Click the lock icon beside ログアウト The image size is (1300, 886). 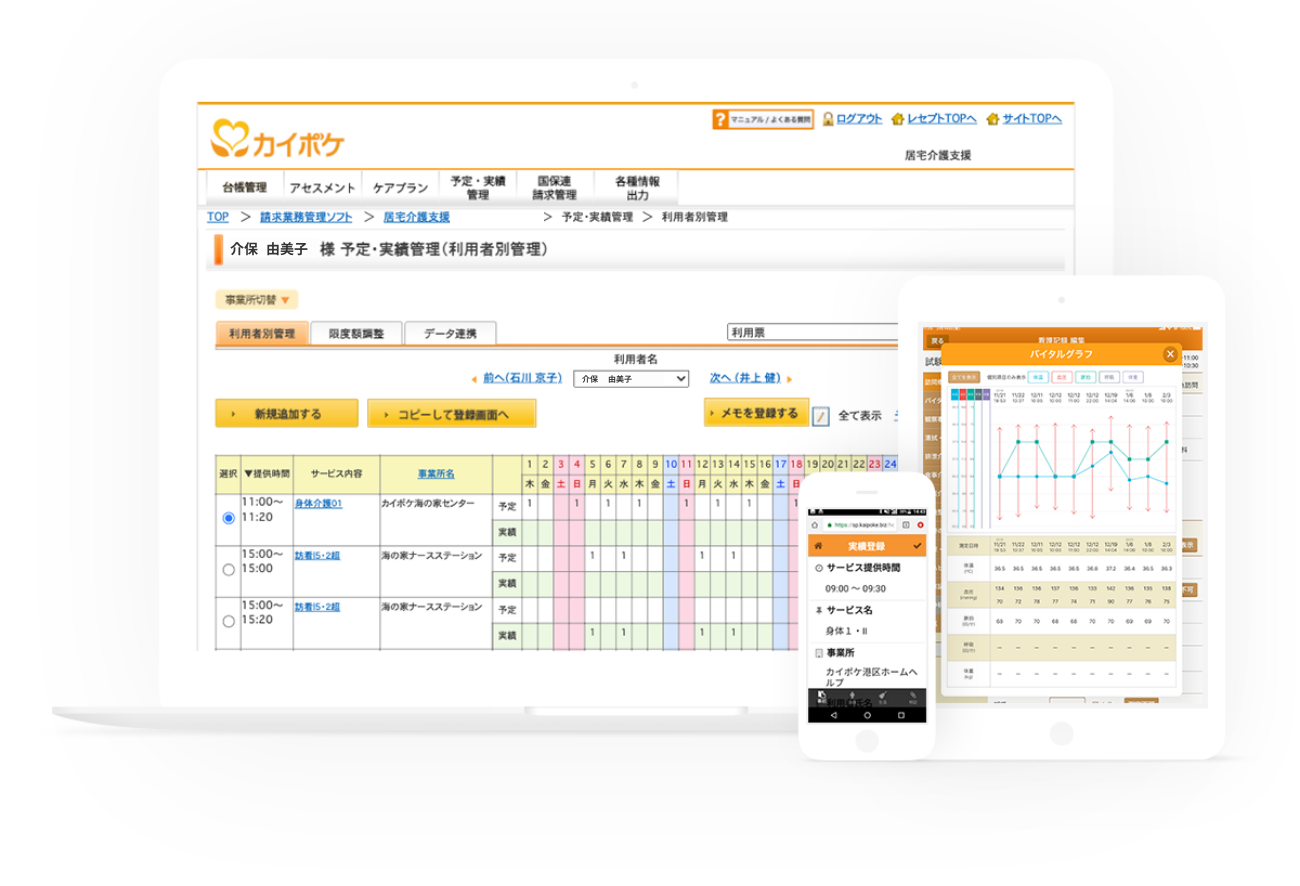click(828, 119)
